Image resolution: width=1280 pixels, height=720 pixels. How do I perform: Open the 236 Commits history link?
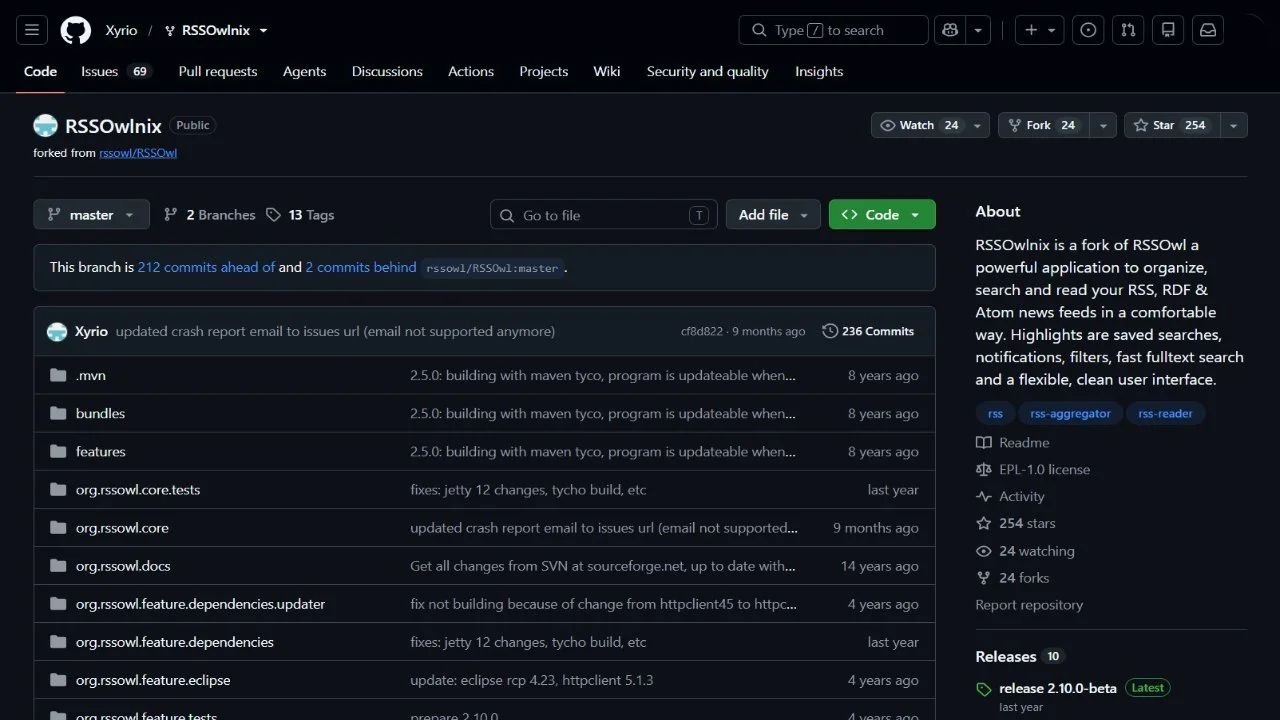pyautogui.click(x=868, y=331)
